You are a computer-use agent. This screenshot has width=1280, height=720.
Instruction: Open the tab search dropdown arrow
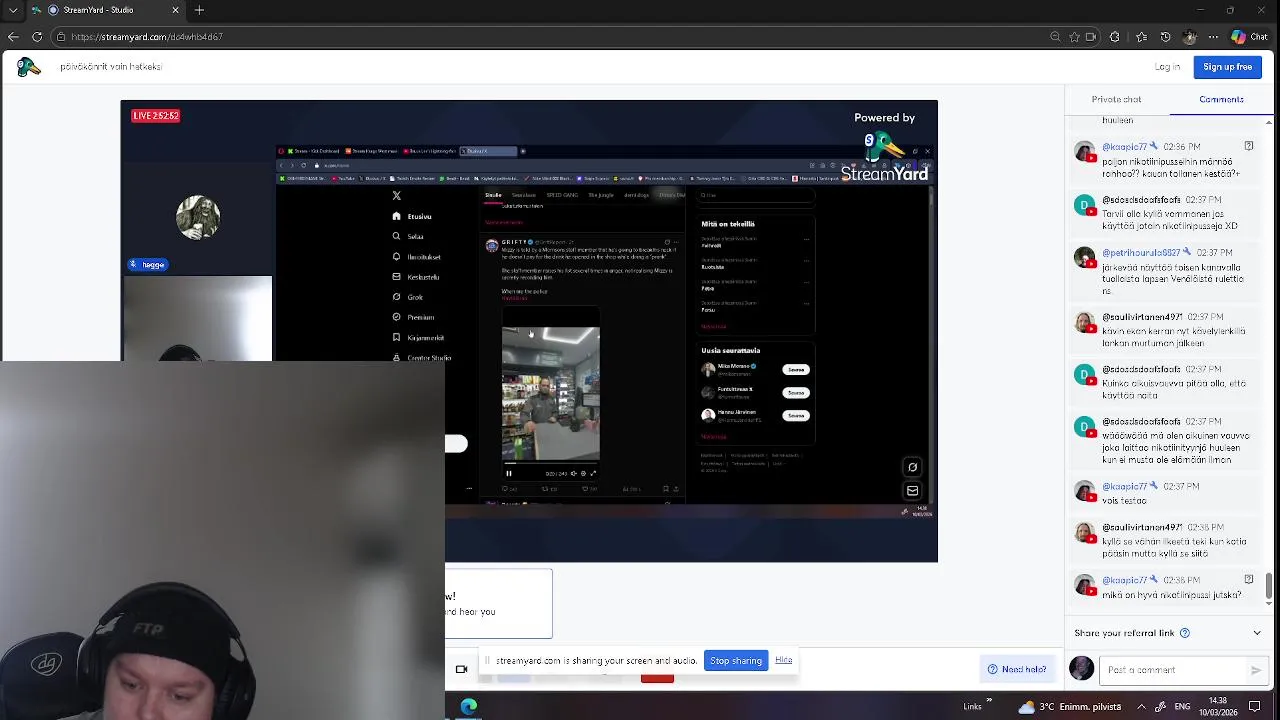[x=13, y=10]
